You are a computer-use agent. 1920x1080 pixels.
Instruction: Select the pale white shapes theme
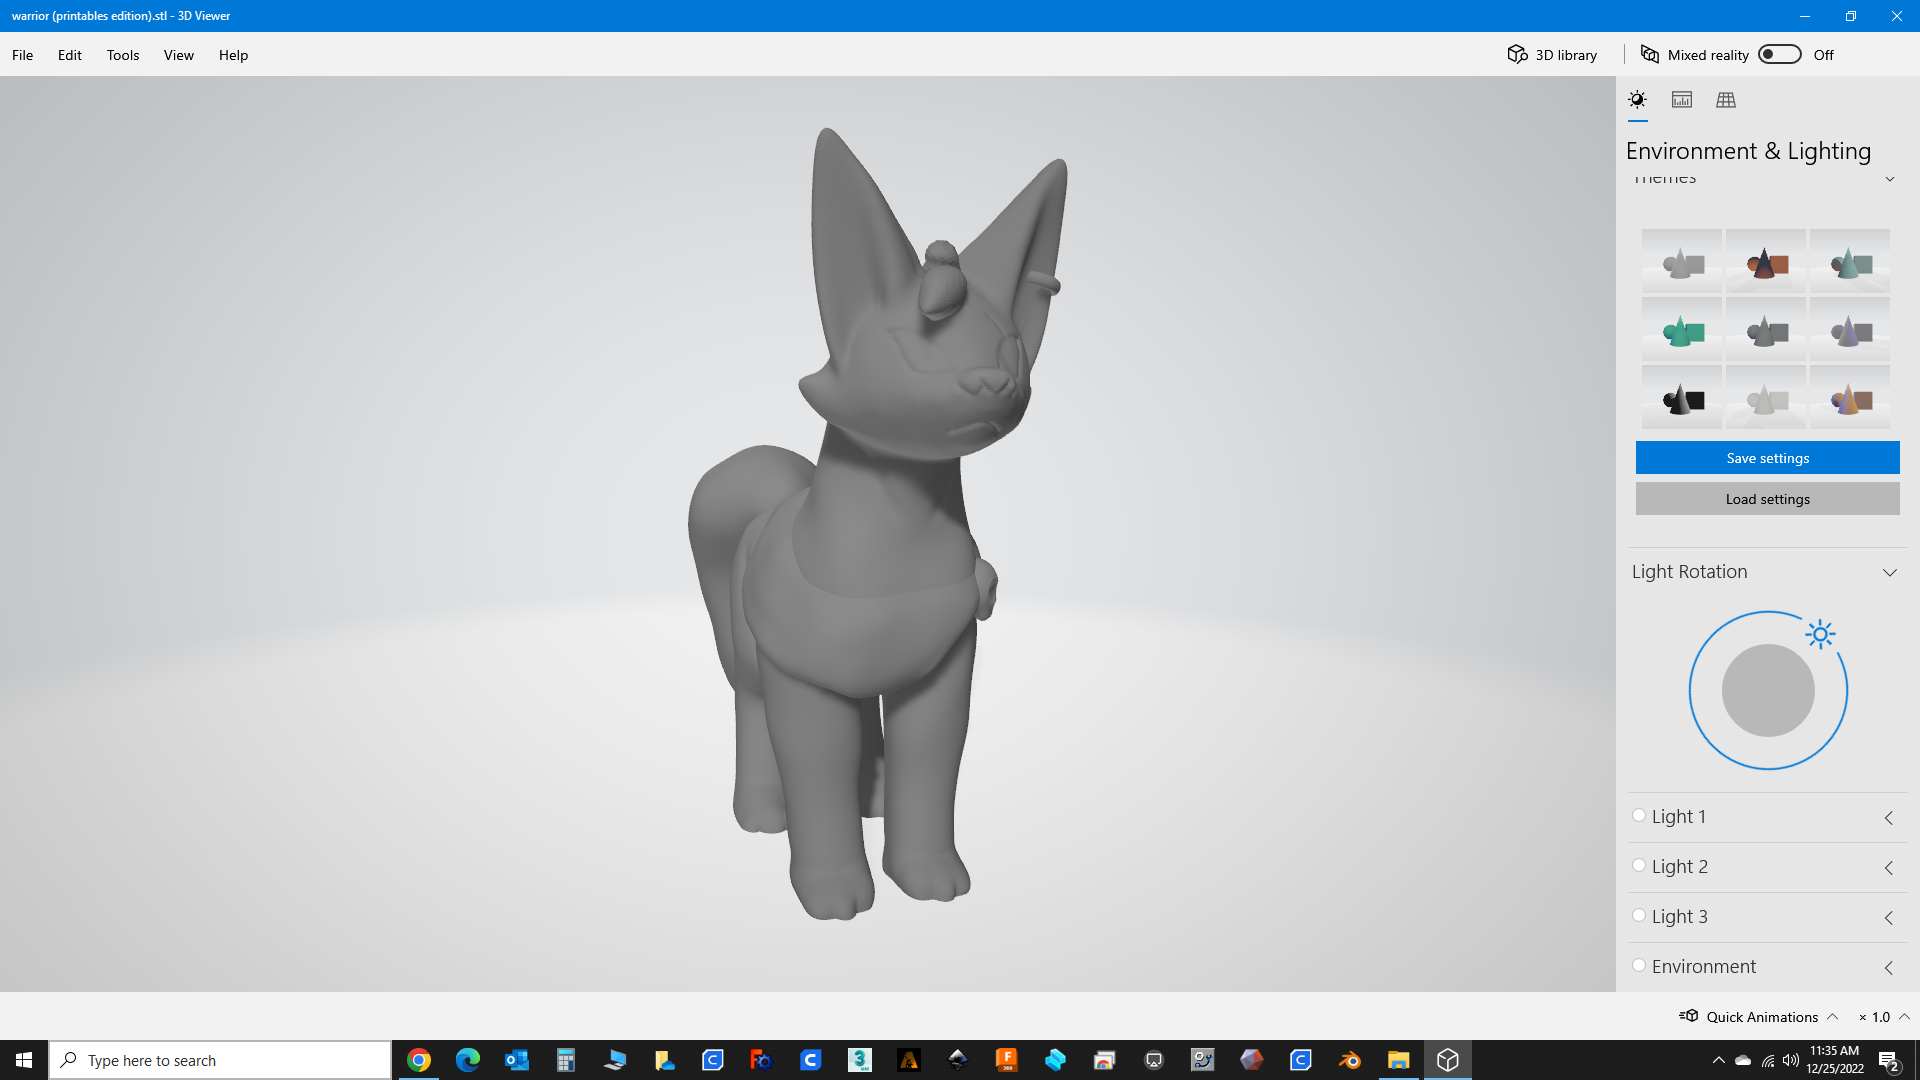[x=1766, y=398]
